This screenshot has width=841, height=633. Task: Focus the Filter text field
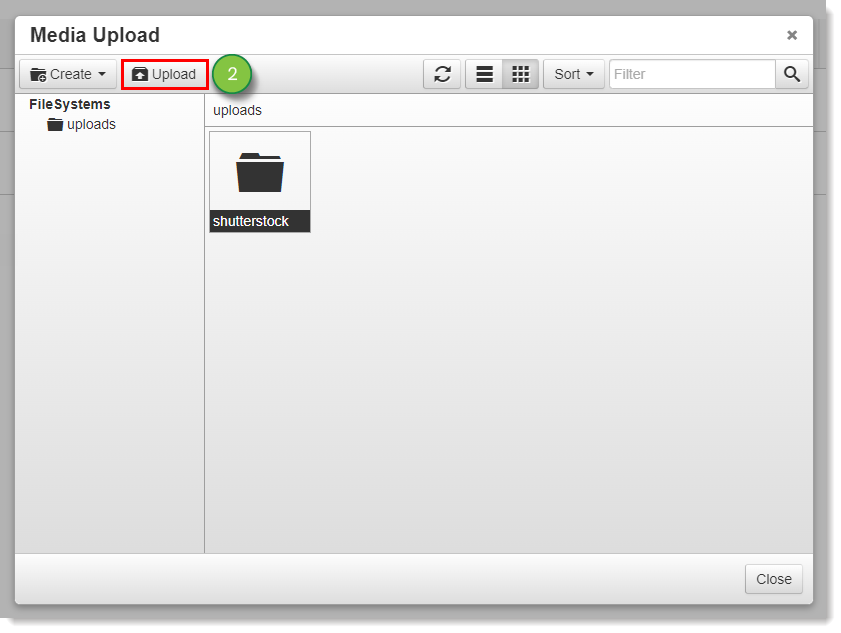[x=692, y=74]
